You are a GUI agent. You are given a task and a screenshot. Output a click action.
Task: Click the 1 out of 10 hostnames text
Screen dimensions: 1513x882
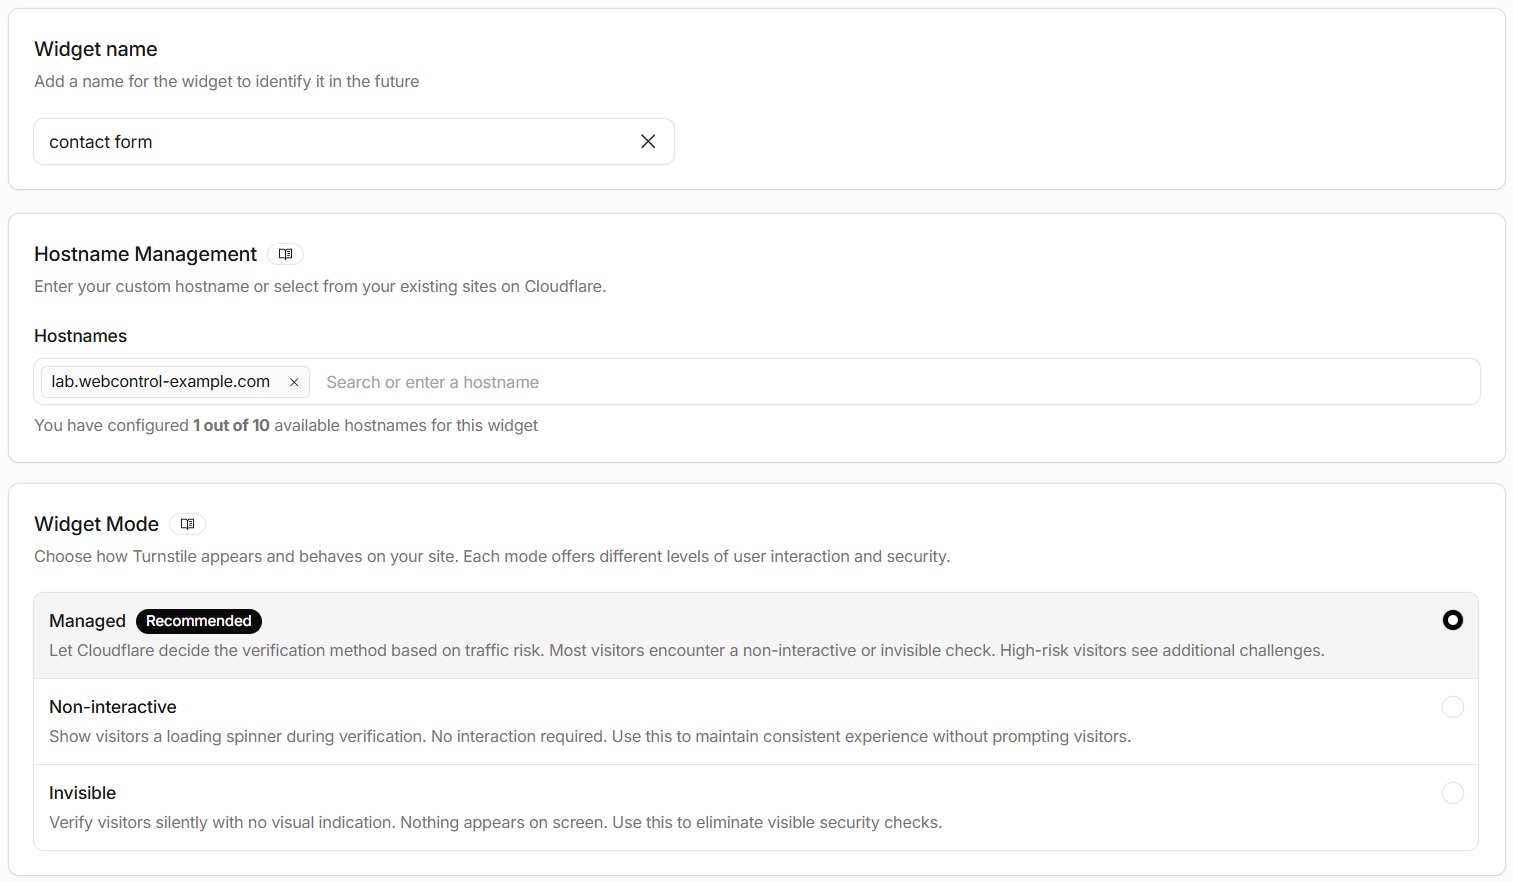(231, 425)
